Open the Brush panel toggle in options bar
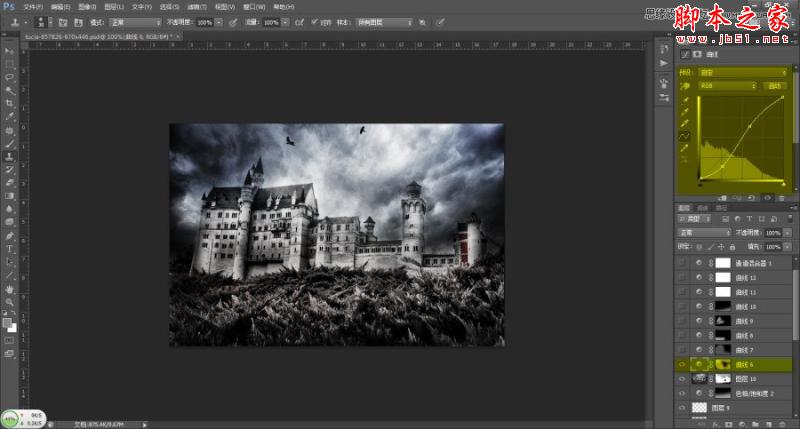Viewport: 800px width, 429px height. point(63,22)
